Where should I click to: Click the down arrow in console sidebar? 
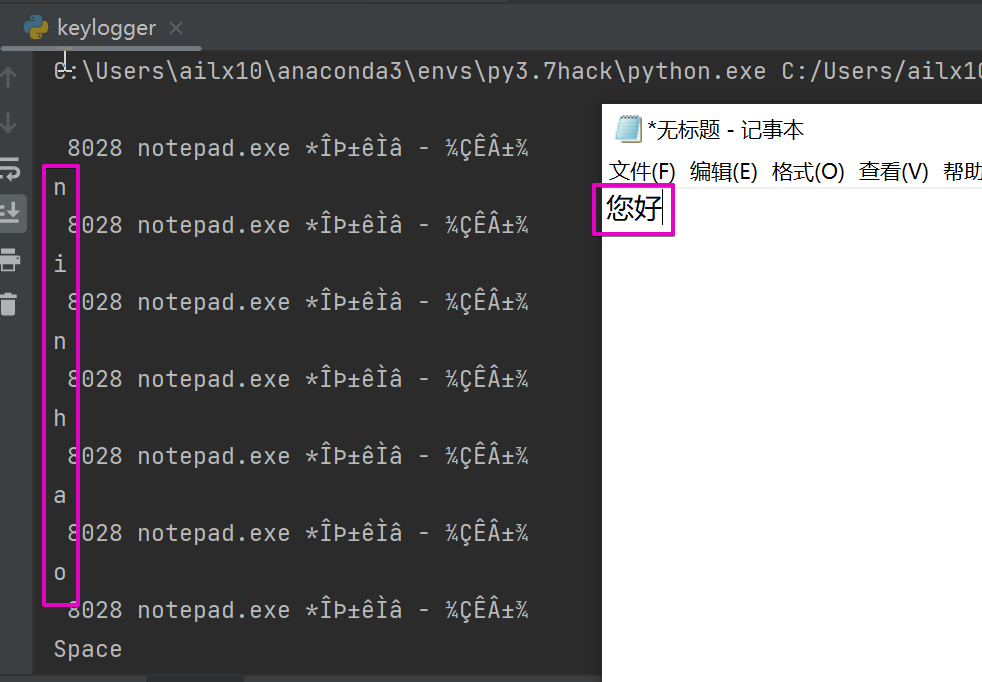coord(8,123)
